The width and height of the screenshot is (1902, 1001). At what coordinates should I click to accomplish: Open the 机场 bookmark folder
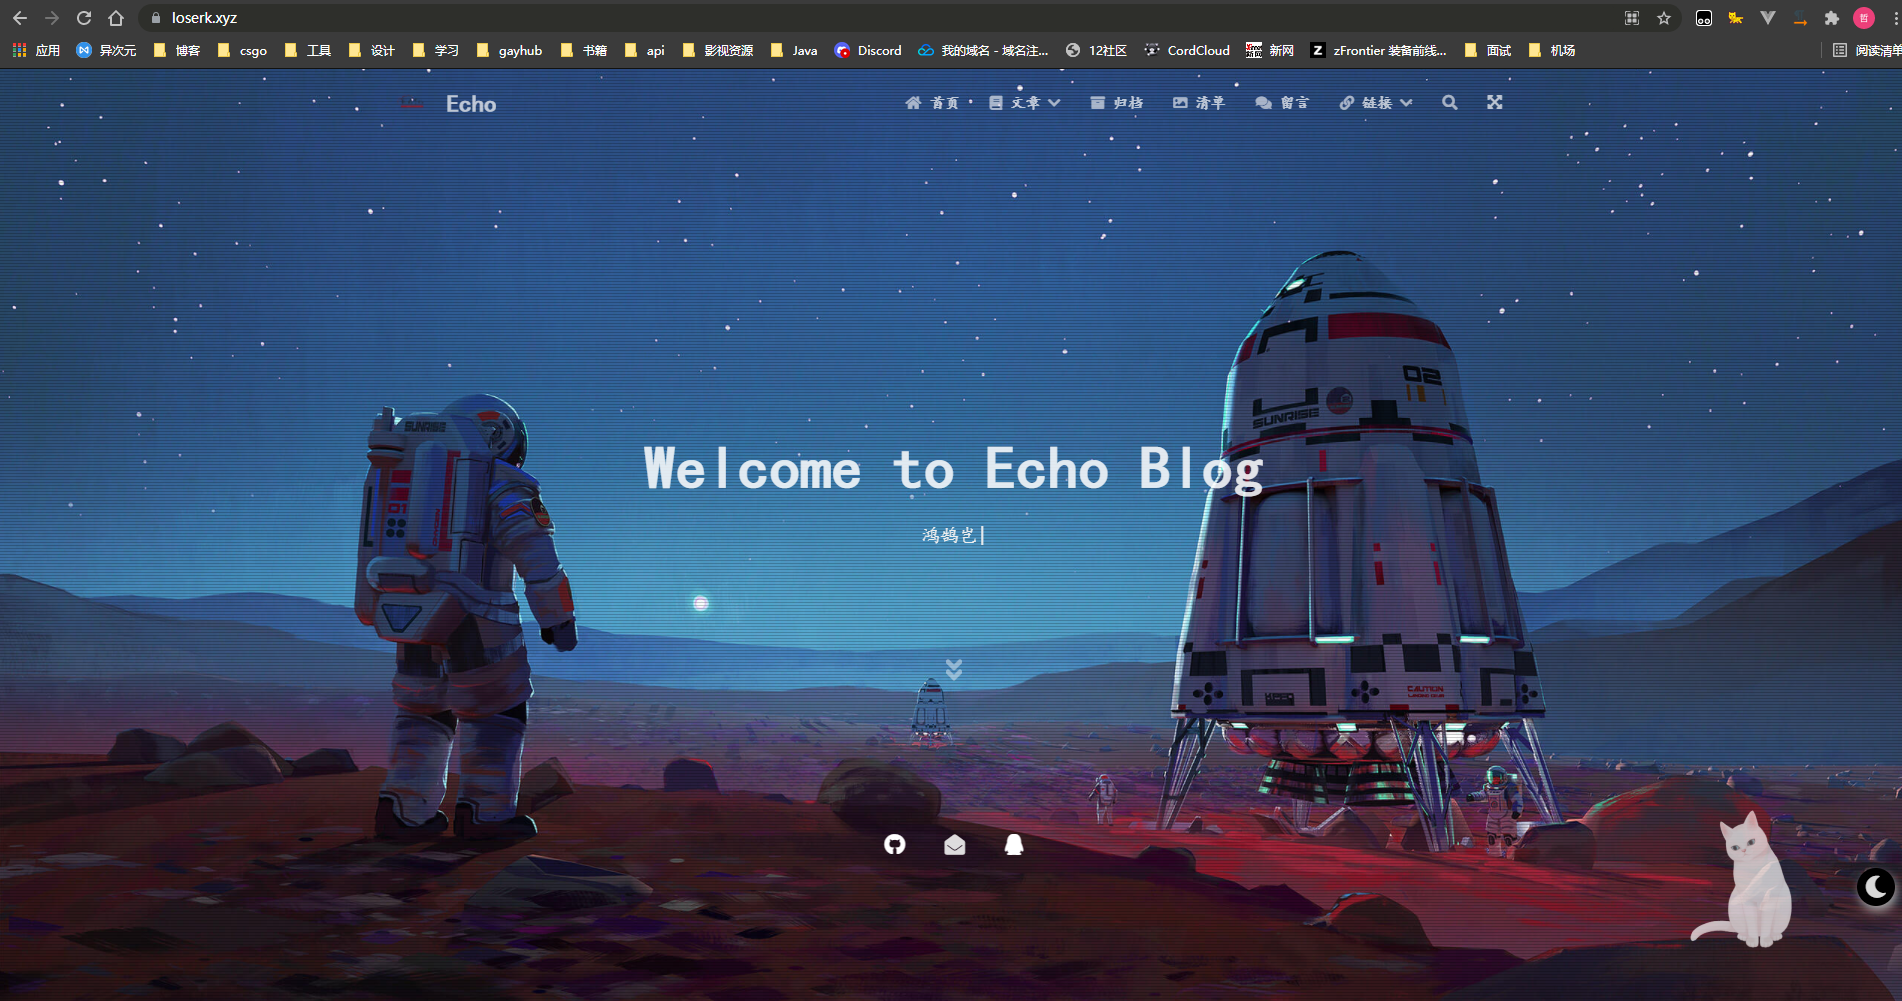click(x=1552, y=50)
